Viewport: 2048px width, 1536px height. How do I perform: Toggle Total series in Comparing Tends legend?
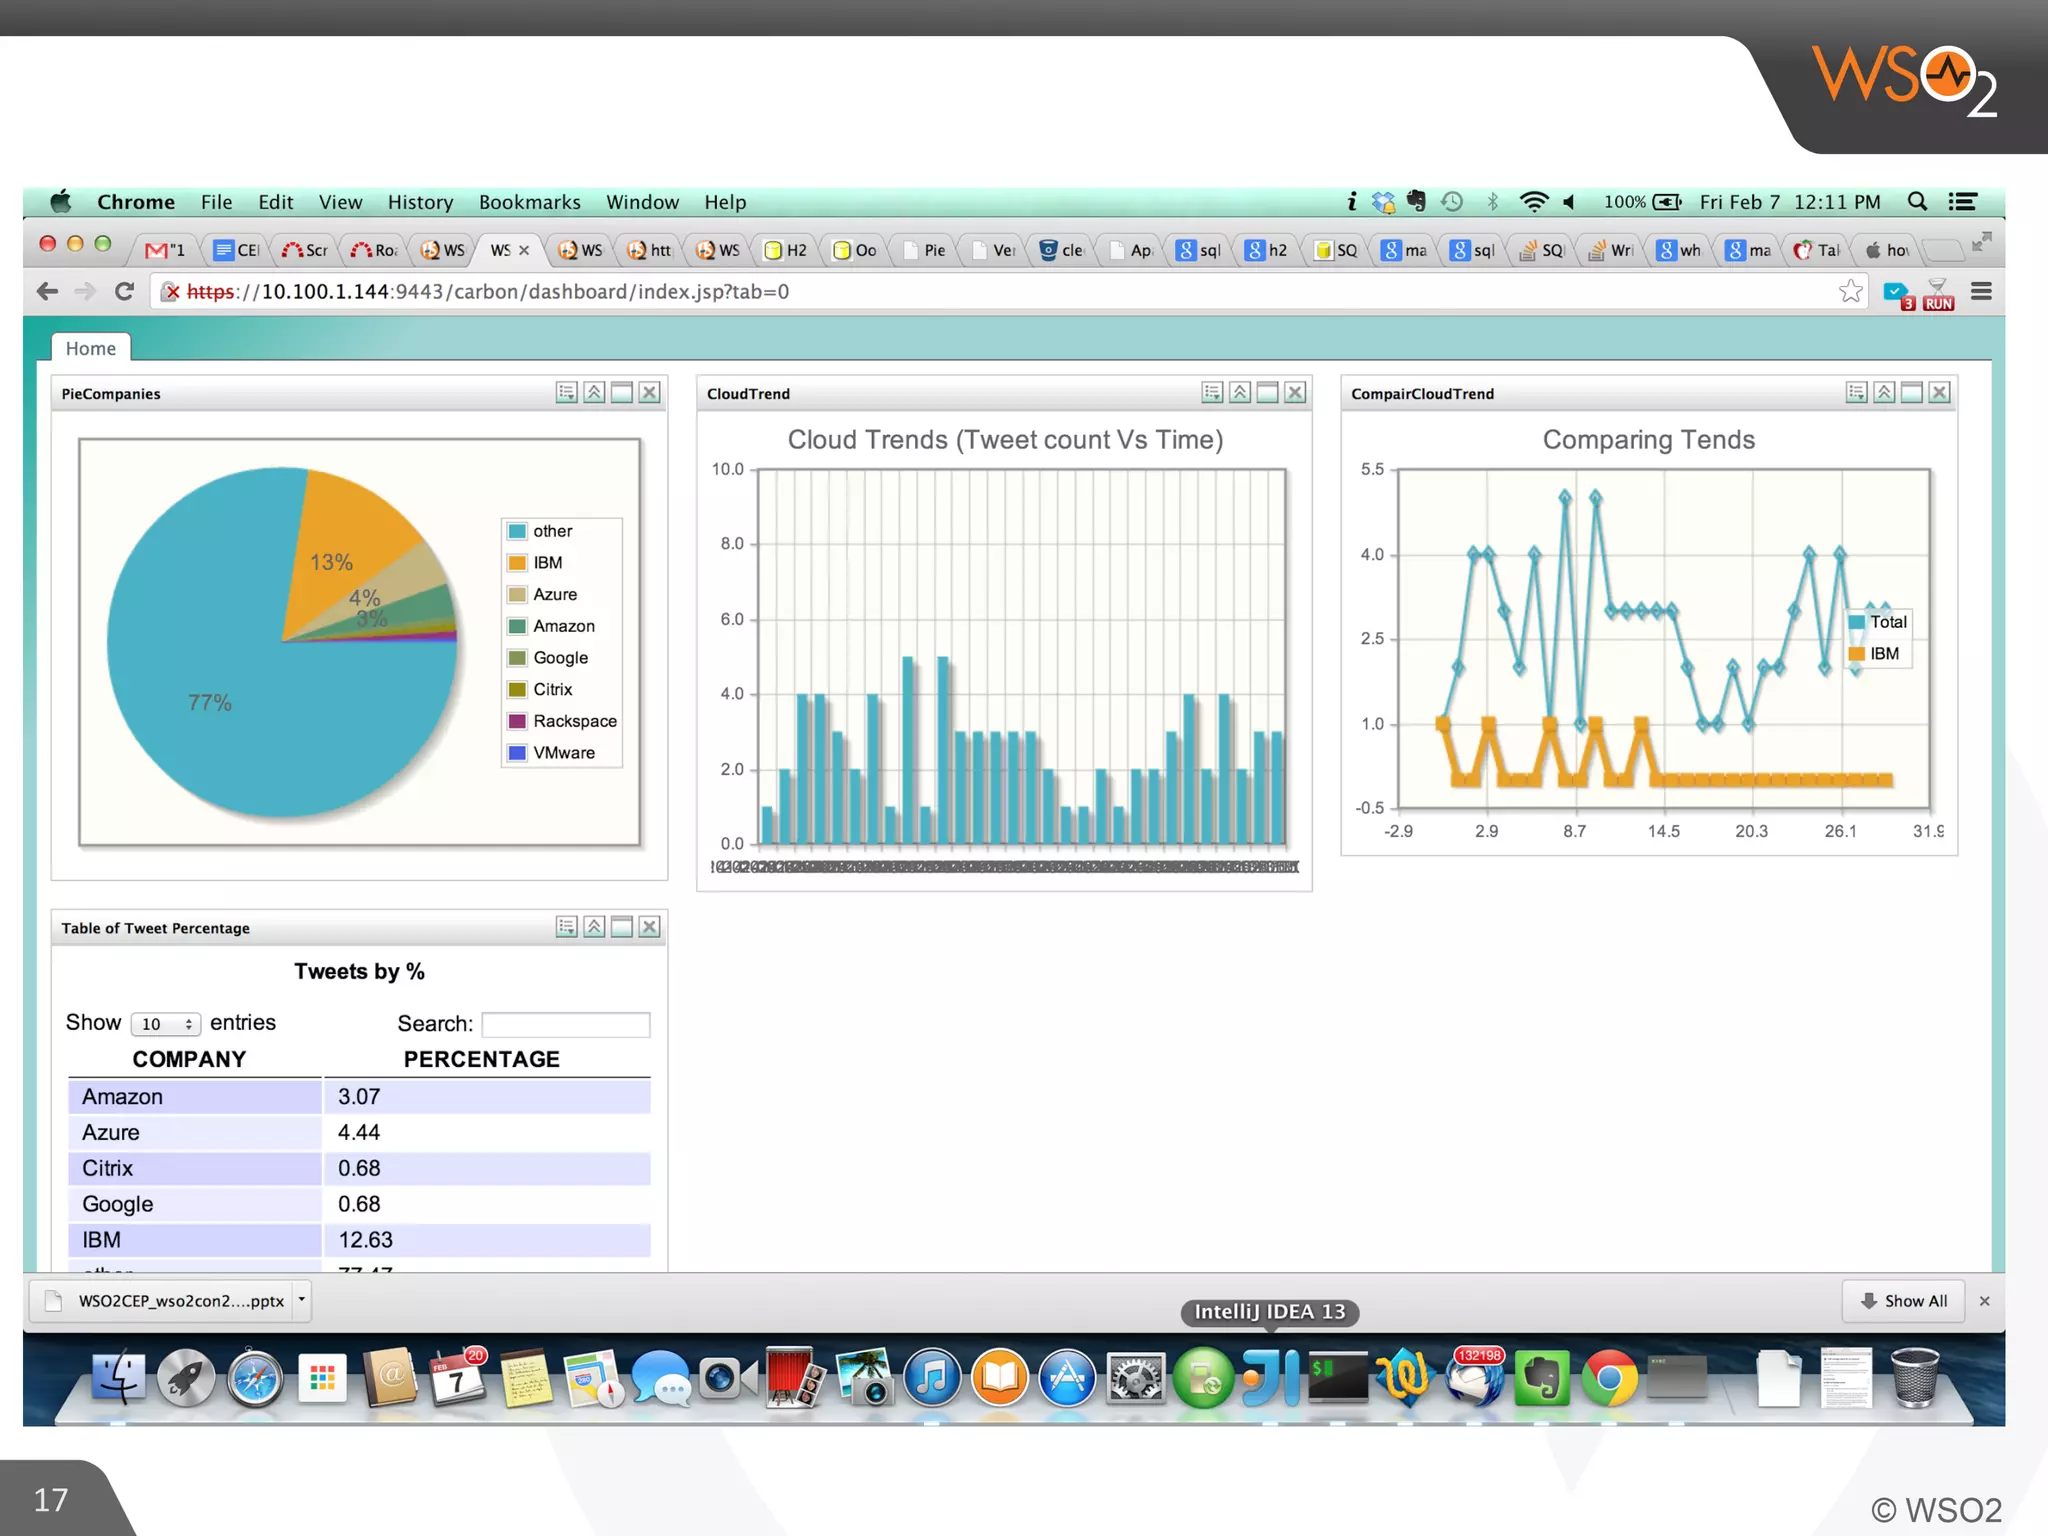[1887, 622]
